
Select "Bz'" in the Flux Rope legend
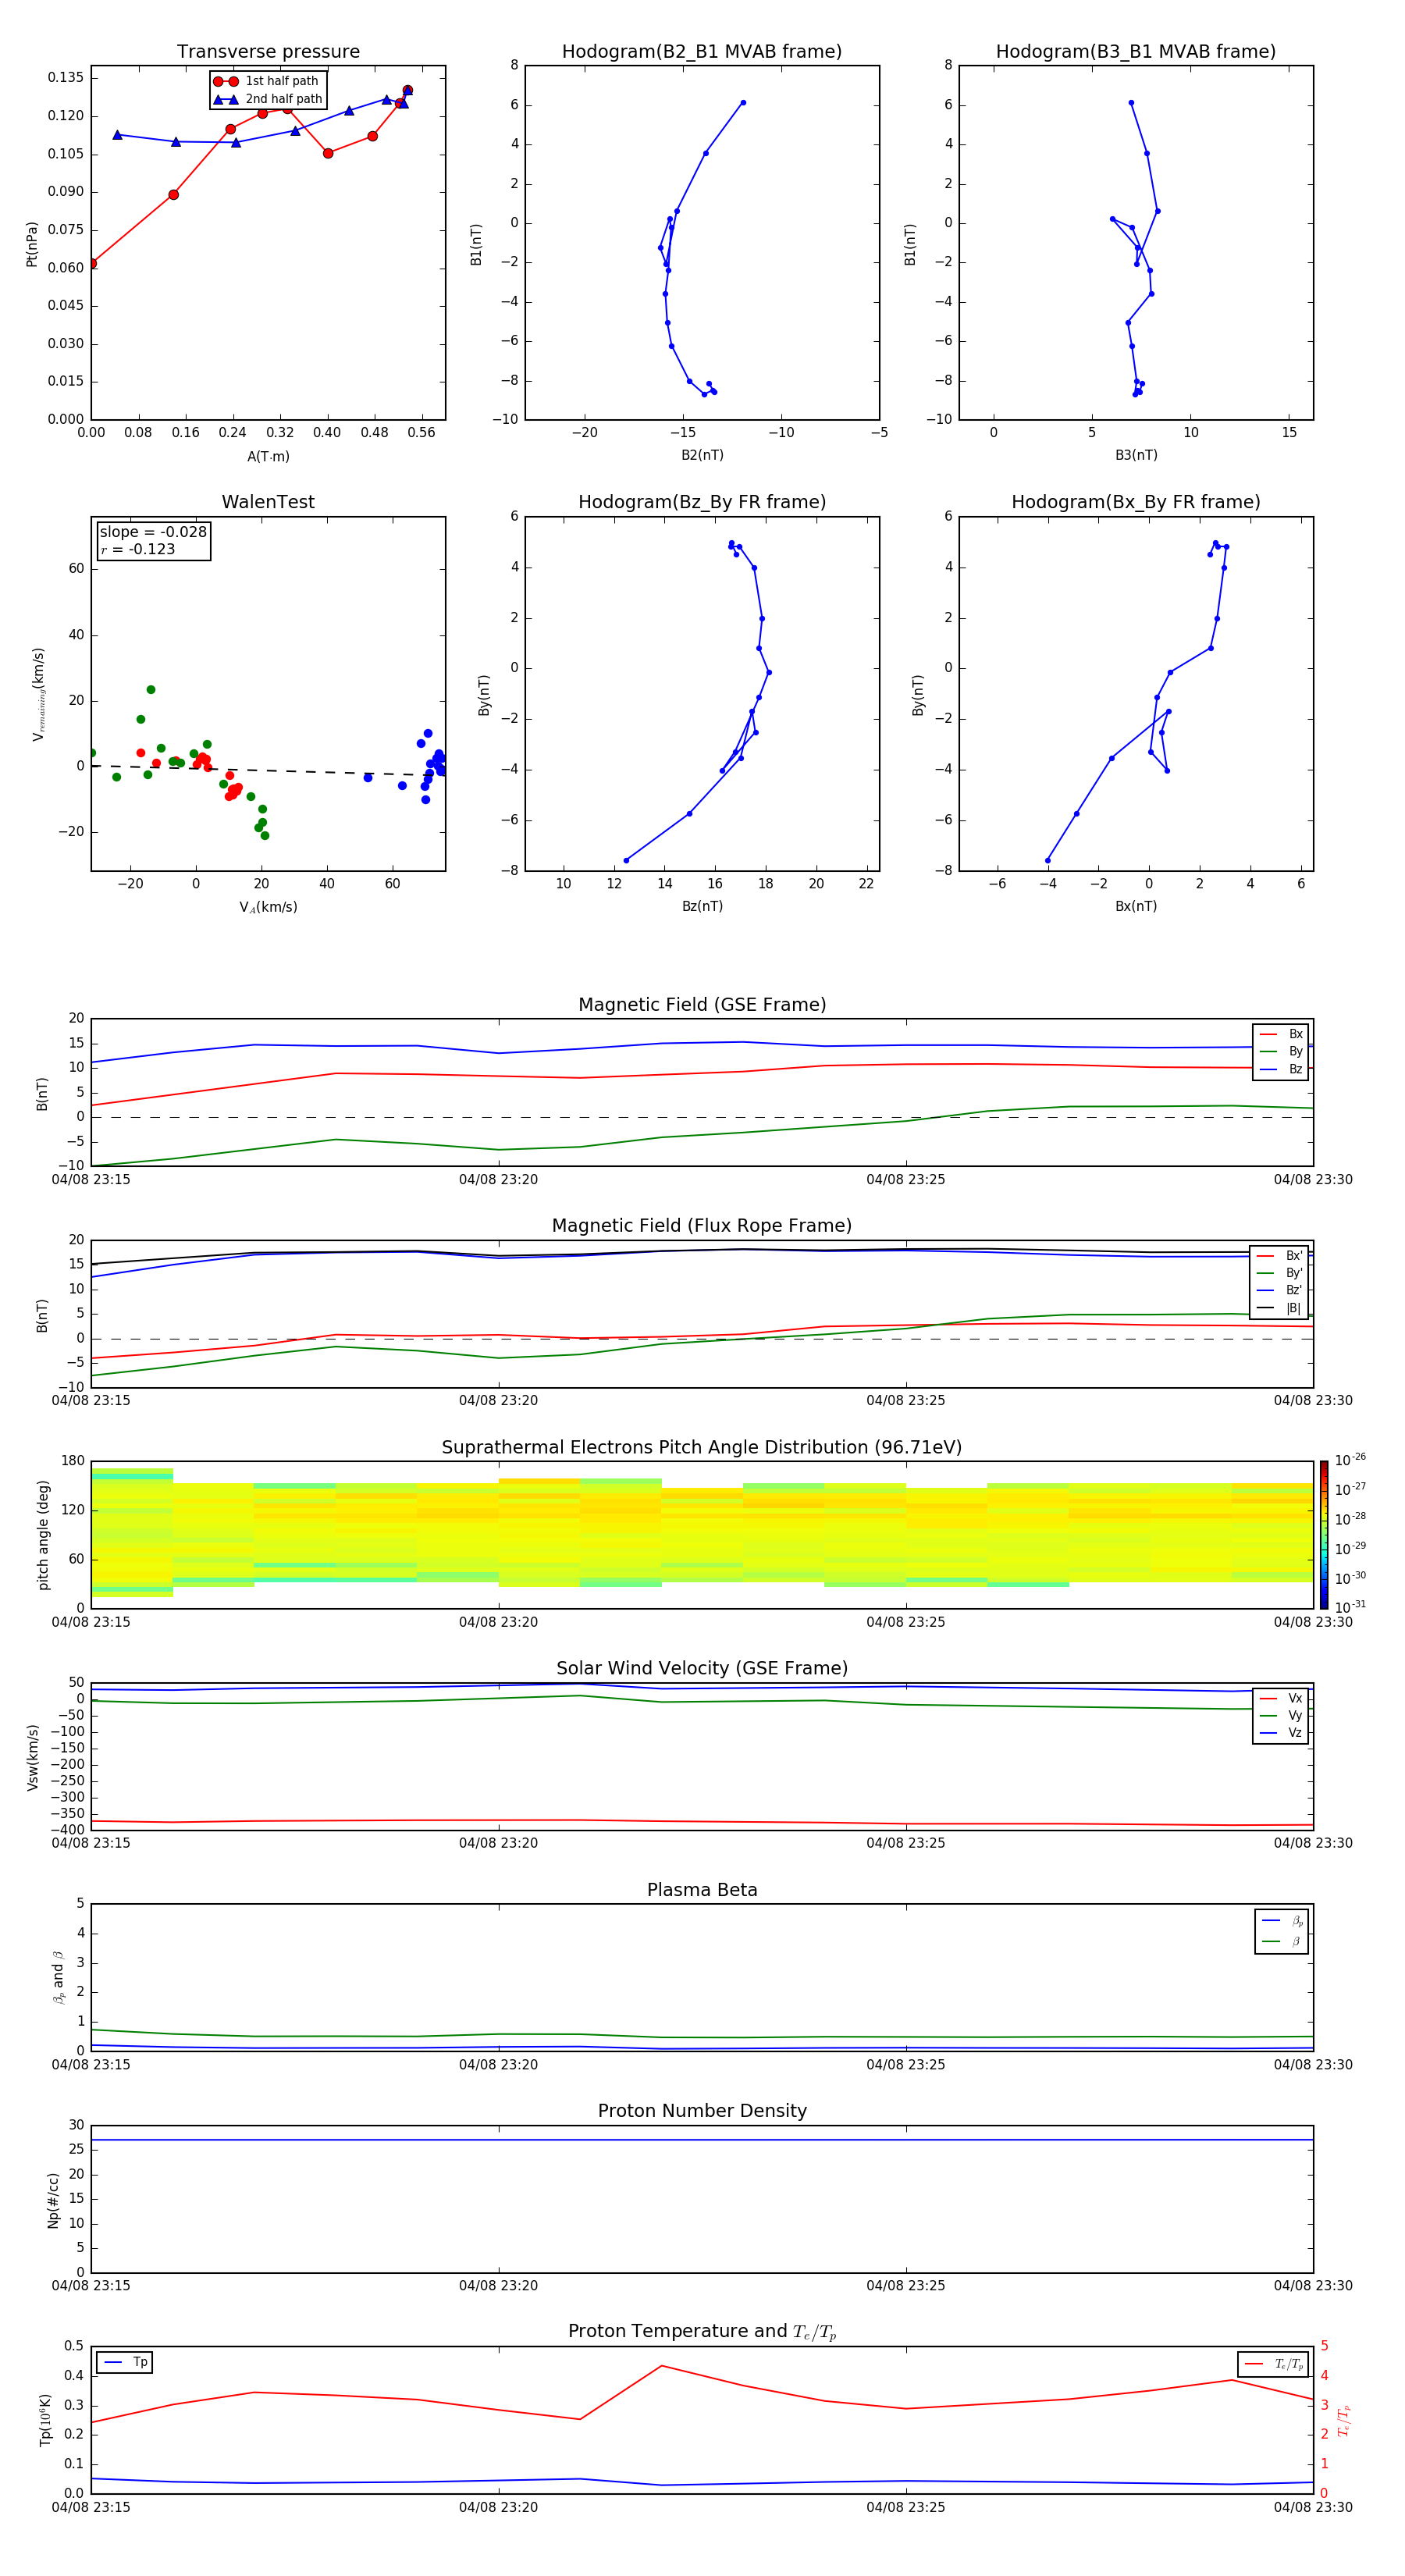point(1279,1290)
